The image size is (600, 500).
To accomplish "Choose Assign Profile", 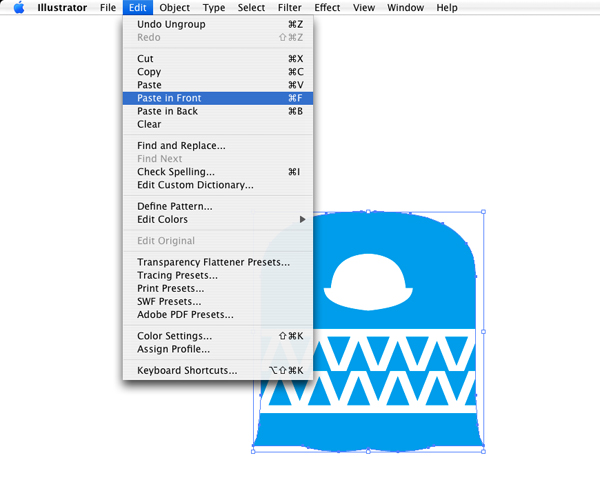I will pos(218,349).
